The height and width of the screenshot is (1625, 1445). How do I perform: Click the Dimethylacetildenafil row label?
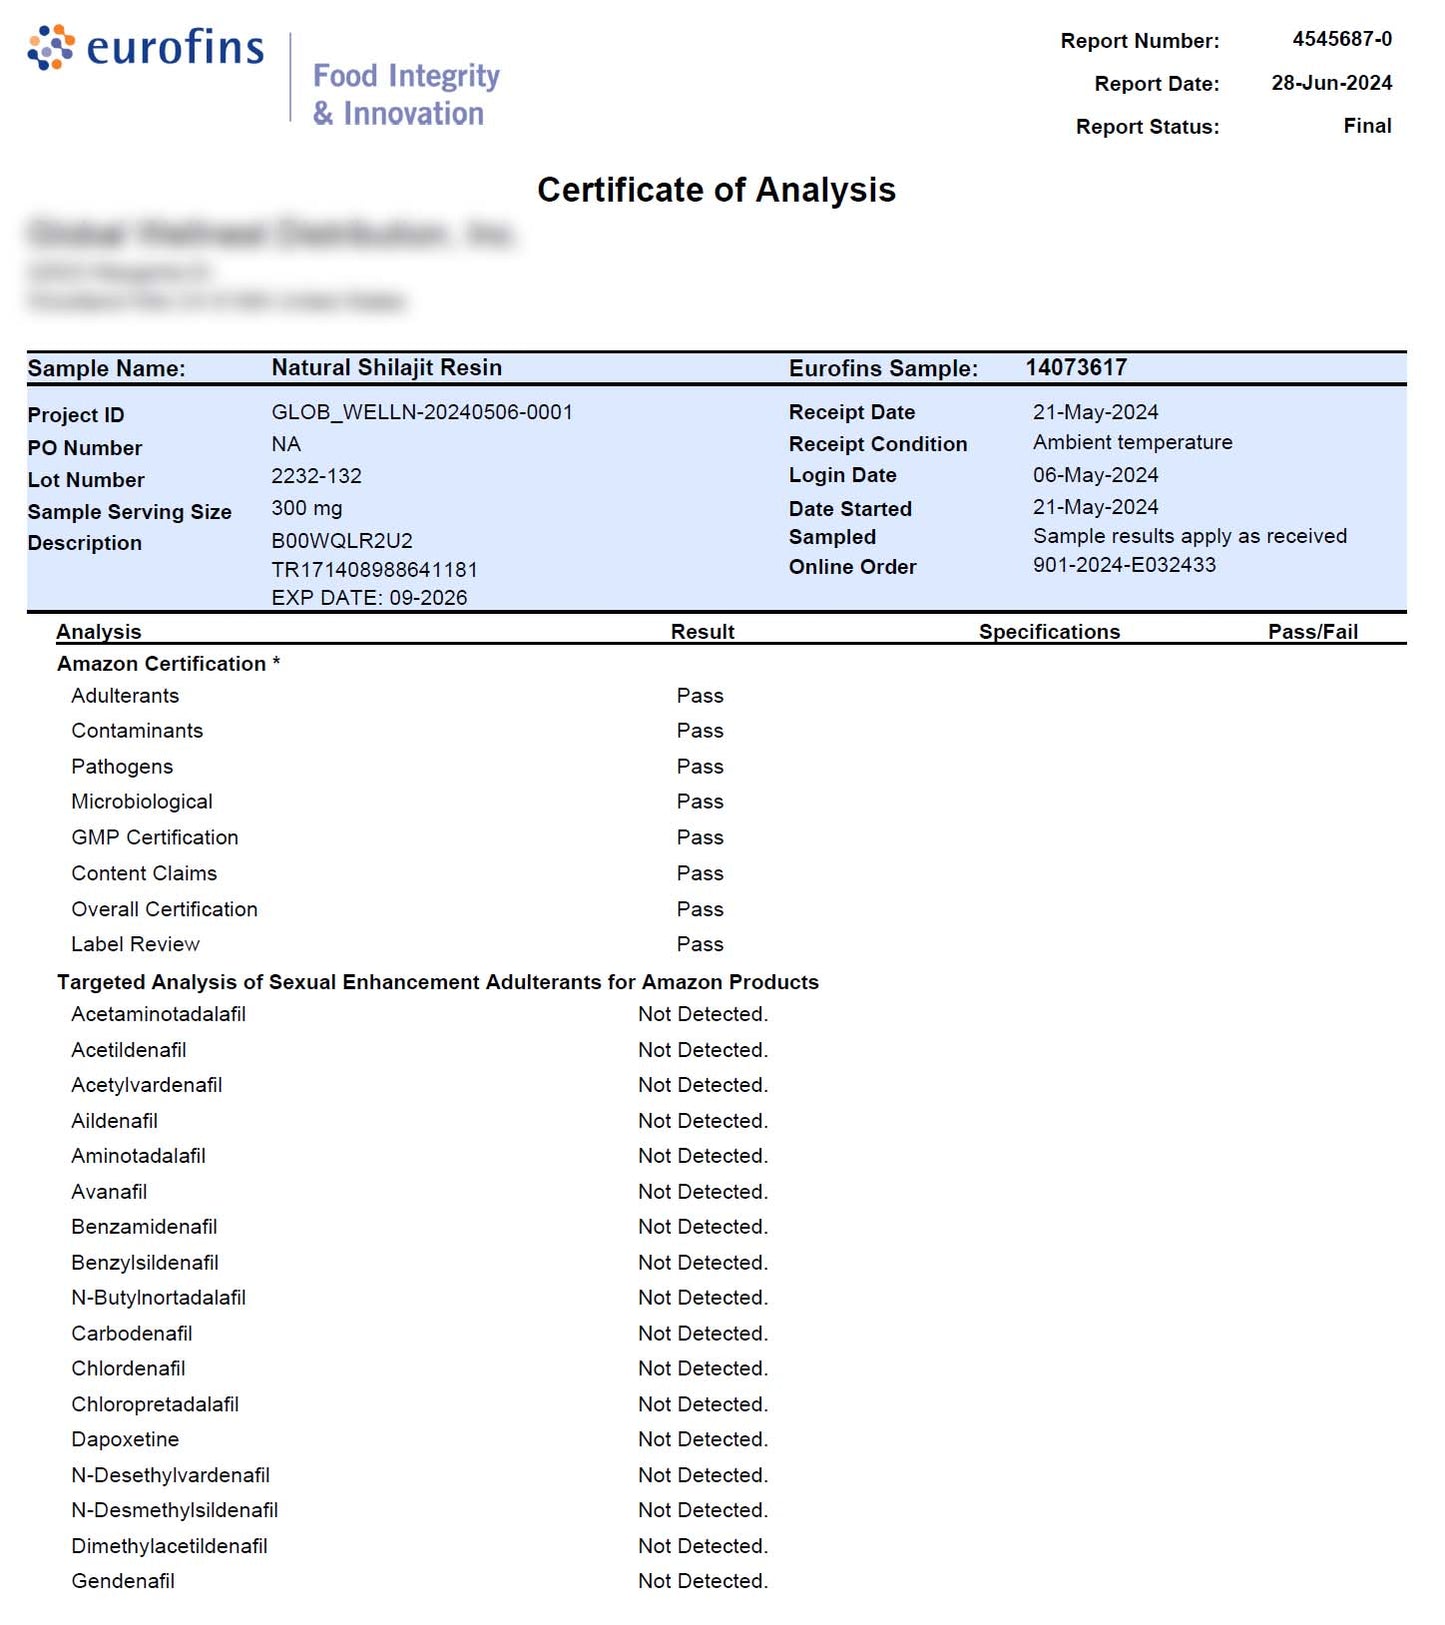[x=169, y=1547]
